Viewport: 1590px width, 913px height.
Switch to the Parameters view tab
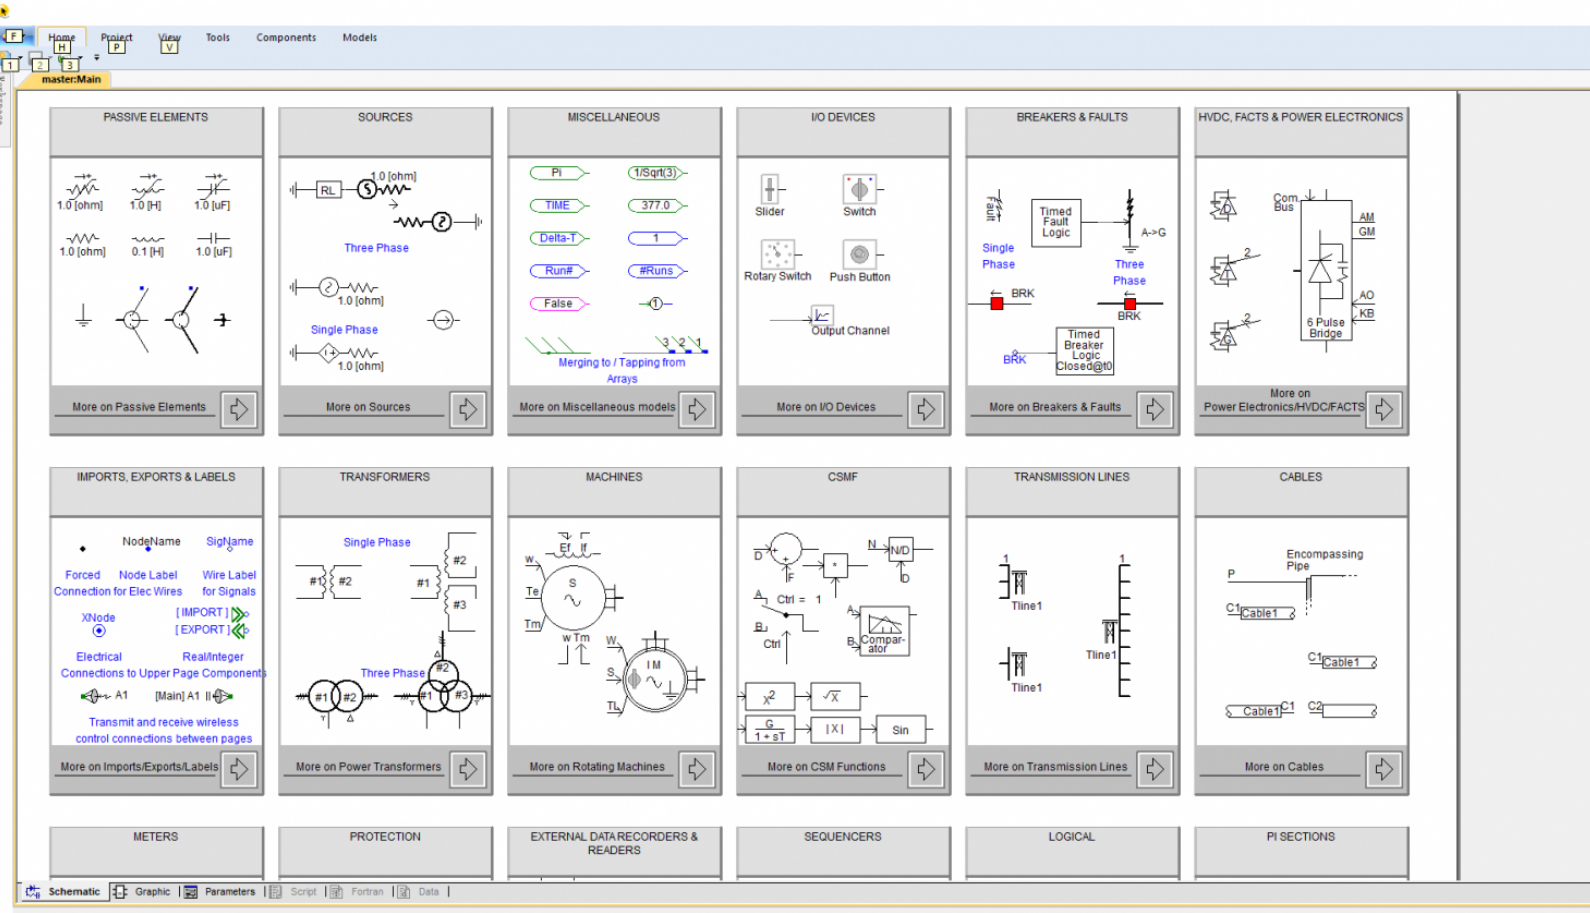220,892
